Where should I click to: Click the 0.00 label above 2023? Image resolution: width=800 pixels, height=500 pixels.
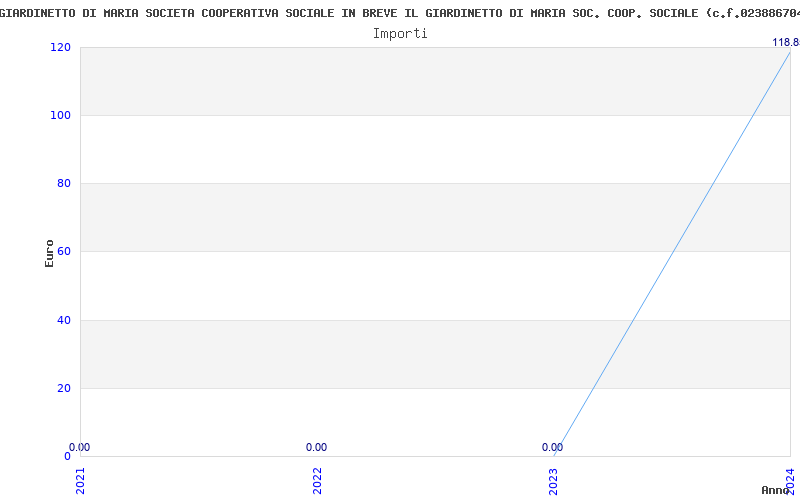553,447
